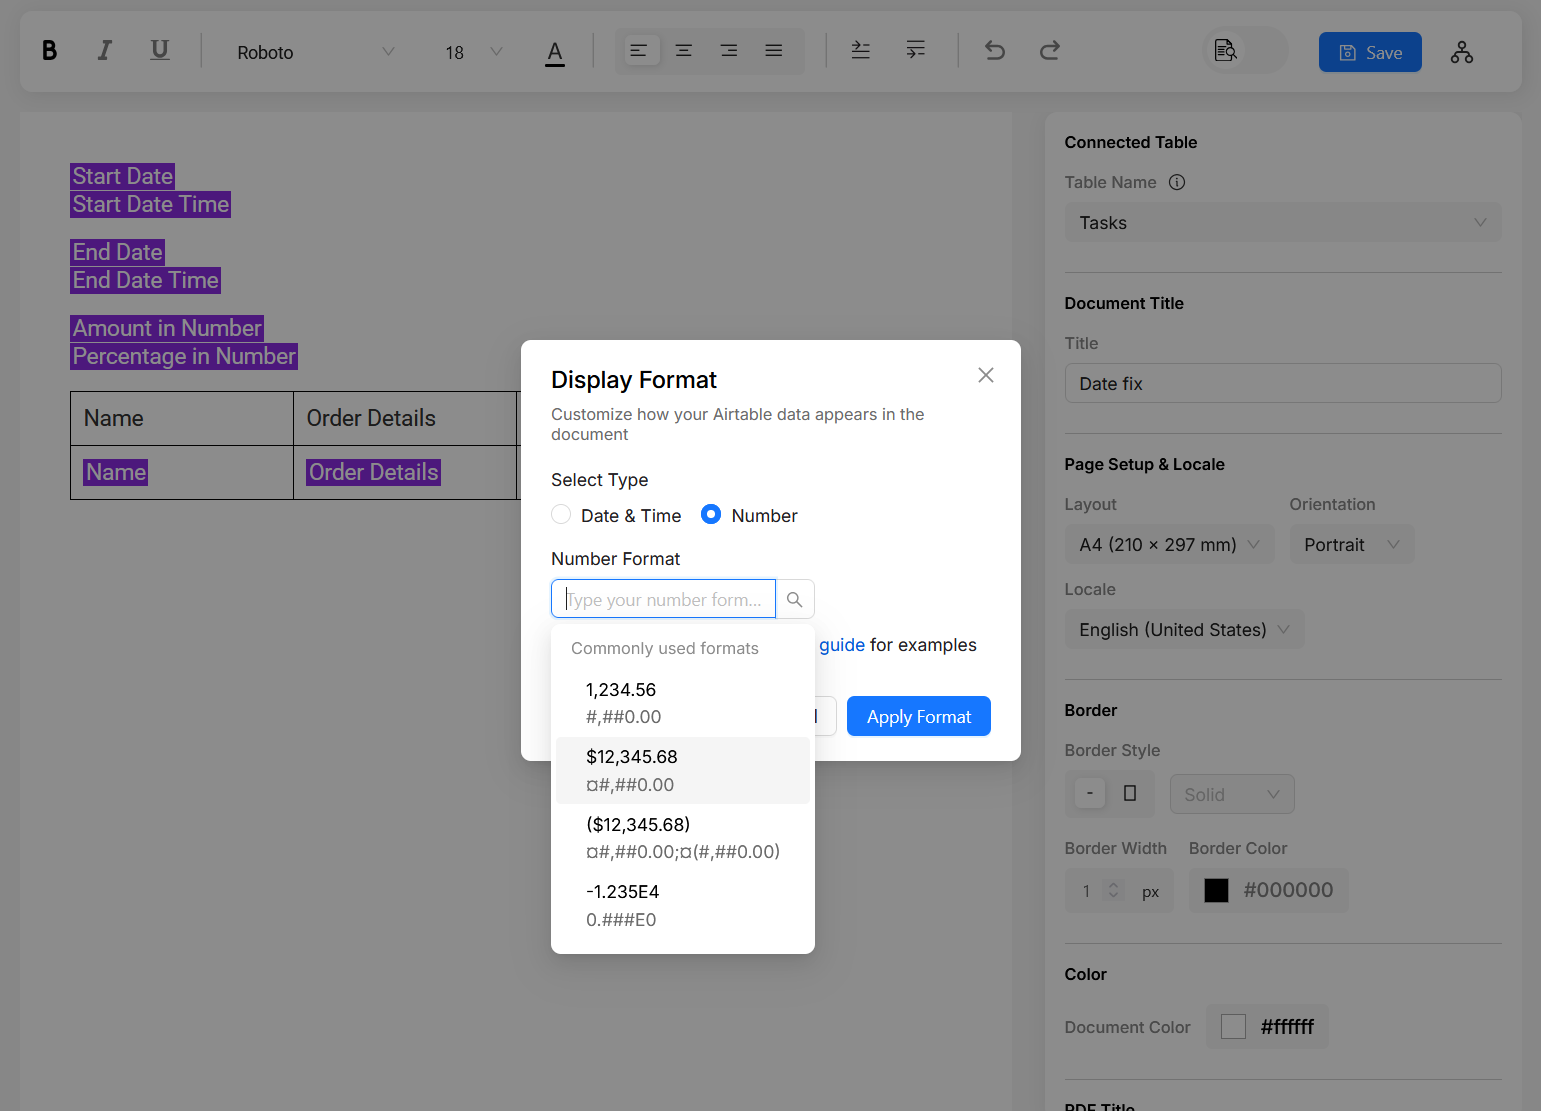Expand the Tasks table name dropdown
1541x1111 pixels.
click(x=1282, y=223)
